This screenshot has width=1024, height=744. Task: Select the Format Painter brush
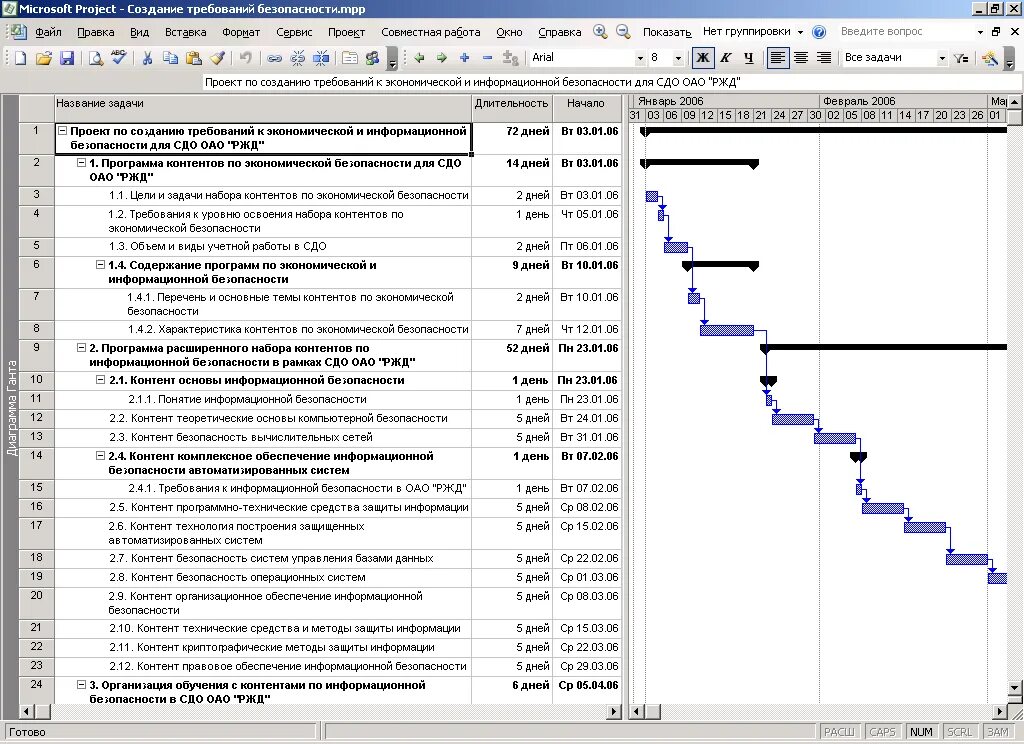[217, 58]
